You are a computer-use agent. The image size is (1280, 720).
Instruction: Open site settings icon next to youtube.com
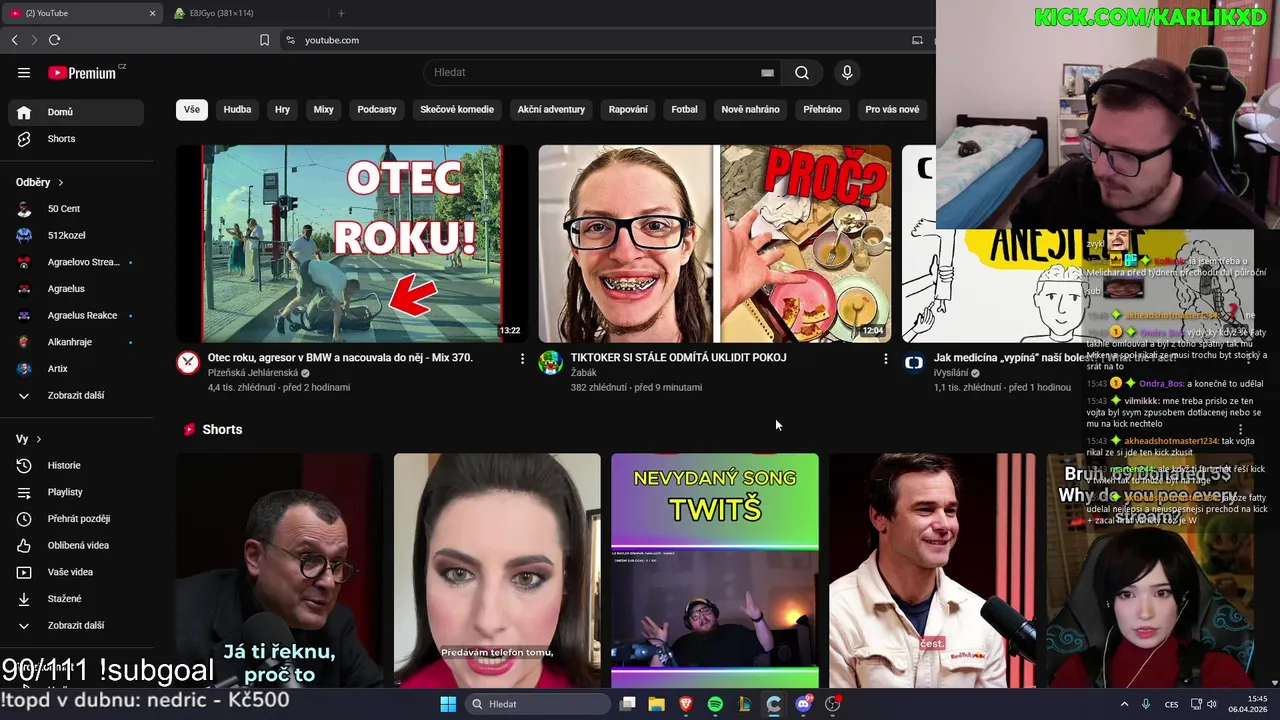(290, 40)
